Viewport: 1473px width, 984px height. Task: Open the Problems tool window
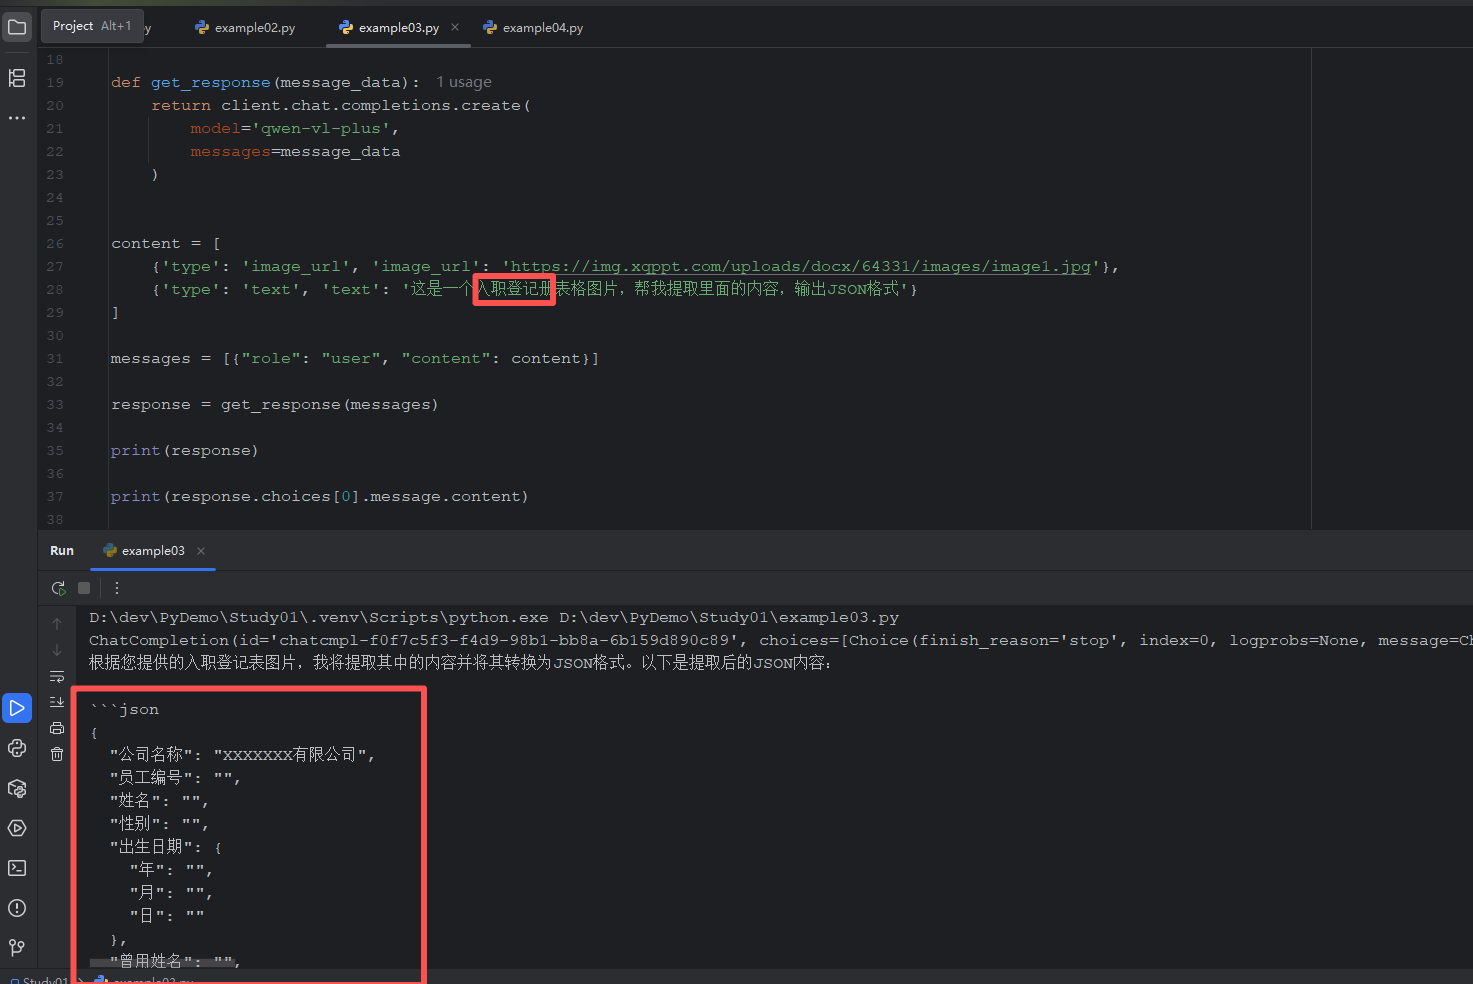click(17, 908)
